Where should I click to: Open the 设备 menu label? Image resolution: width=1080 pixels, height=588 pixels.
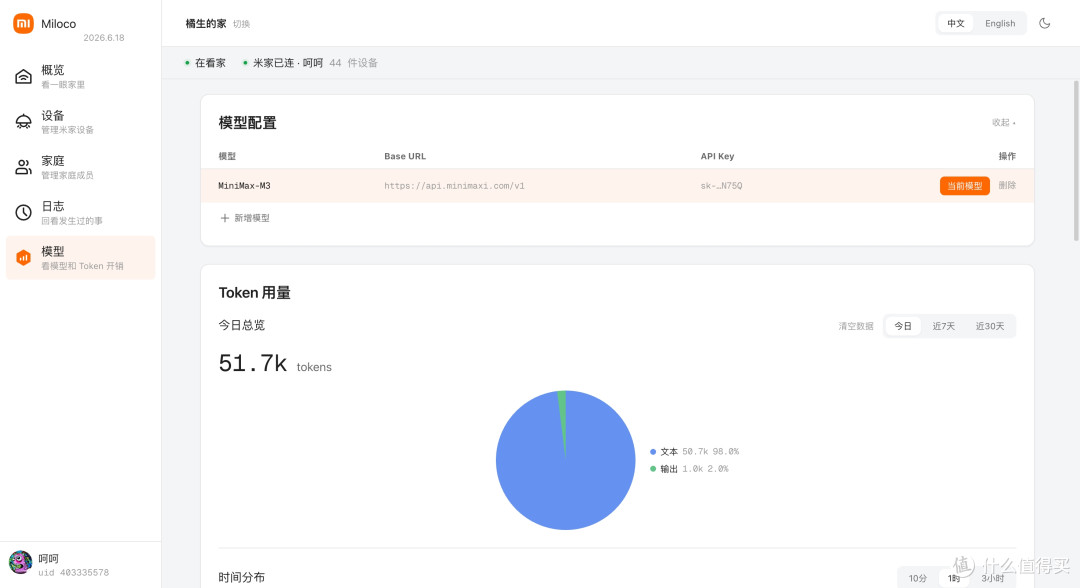tap(52, 116)
